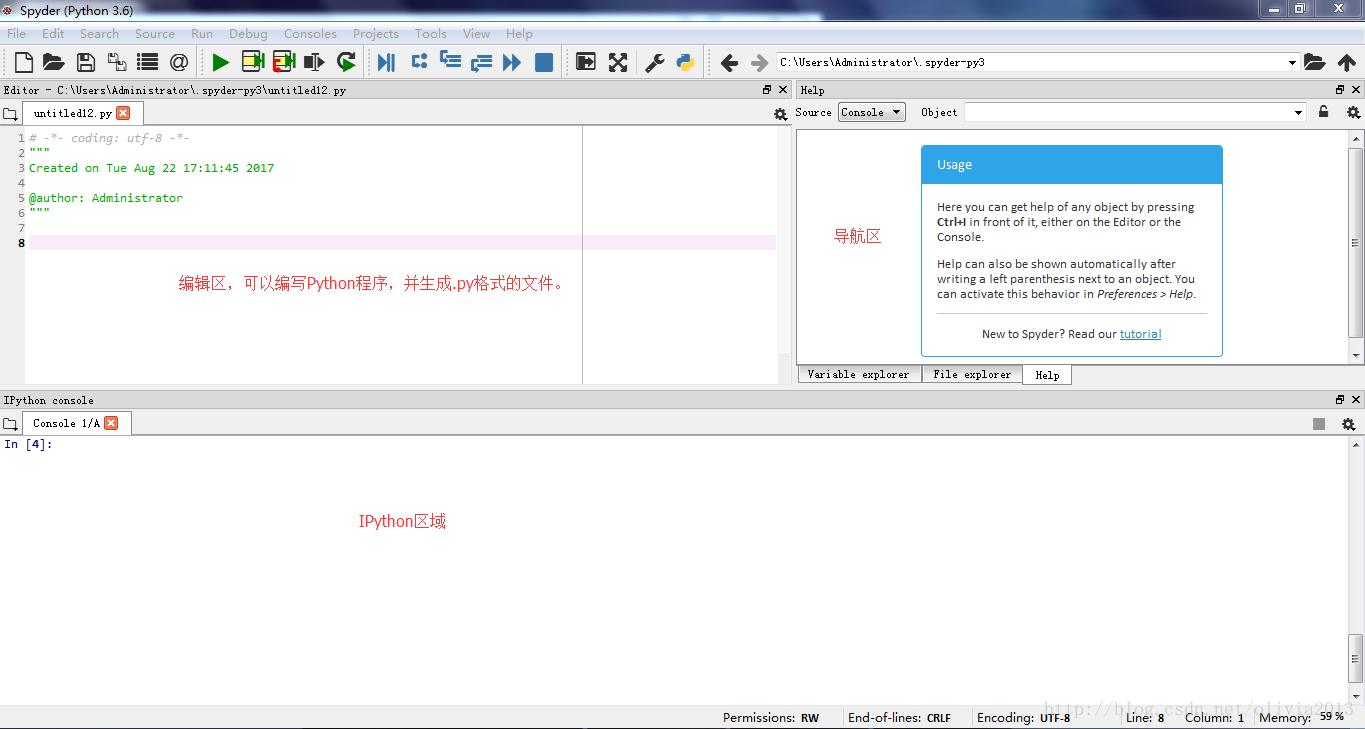Open the Consoles menu
1365x729 pixels.
tap(310, 33)
